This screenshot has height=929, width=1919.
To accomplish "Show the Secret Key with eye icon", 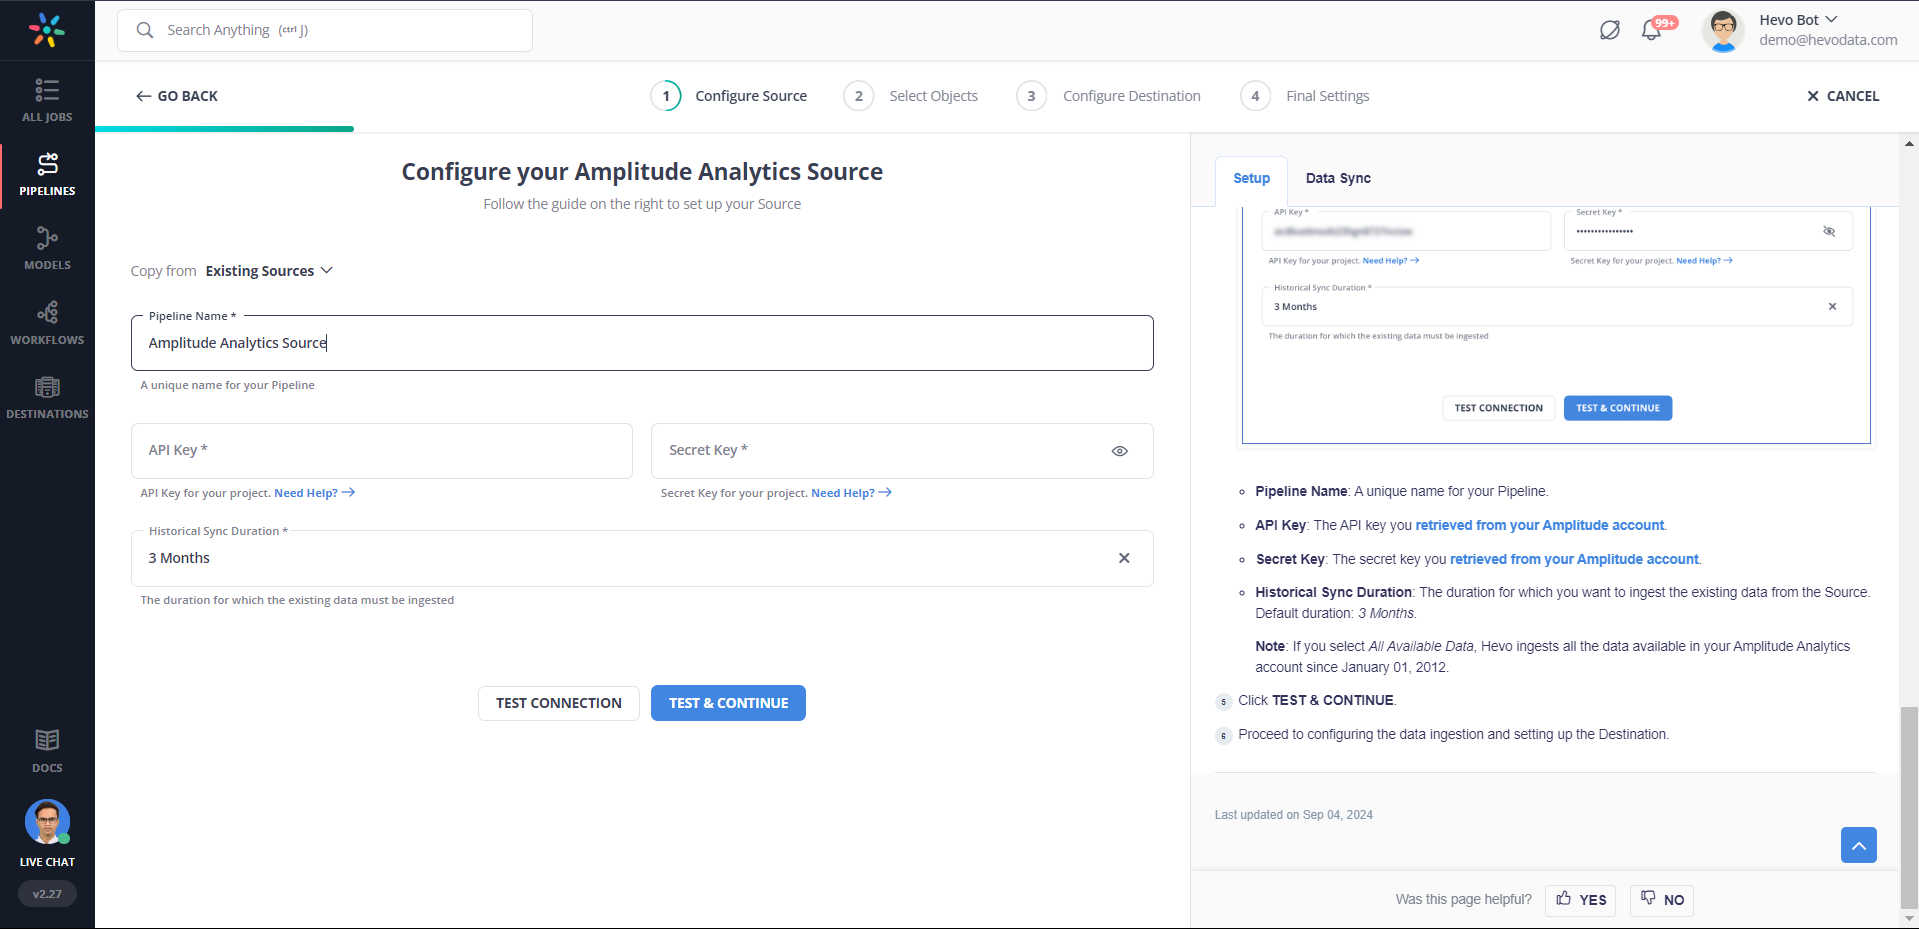I will pyautogui.click(x=1120, y=451).
